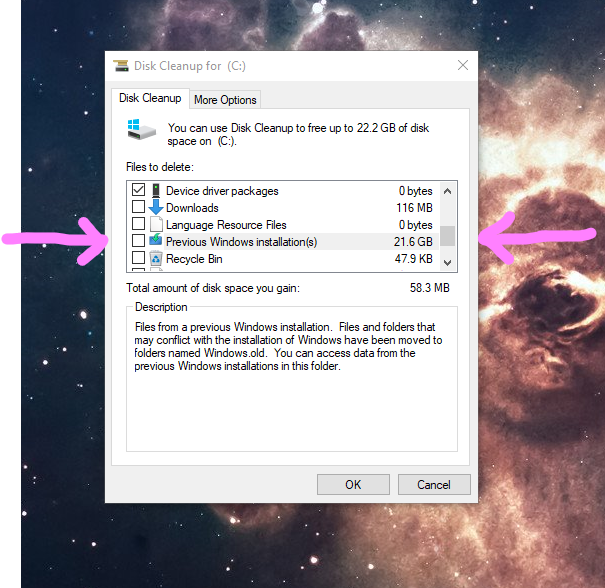The height and width of the screenshot is (588, 605).
Task: Click the Description group heading
Action: 161,307
